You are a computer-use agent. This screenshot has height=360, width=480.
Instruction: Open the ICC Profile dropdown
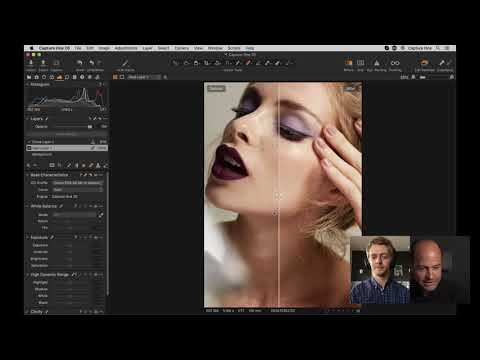(x=78, y=183)
